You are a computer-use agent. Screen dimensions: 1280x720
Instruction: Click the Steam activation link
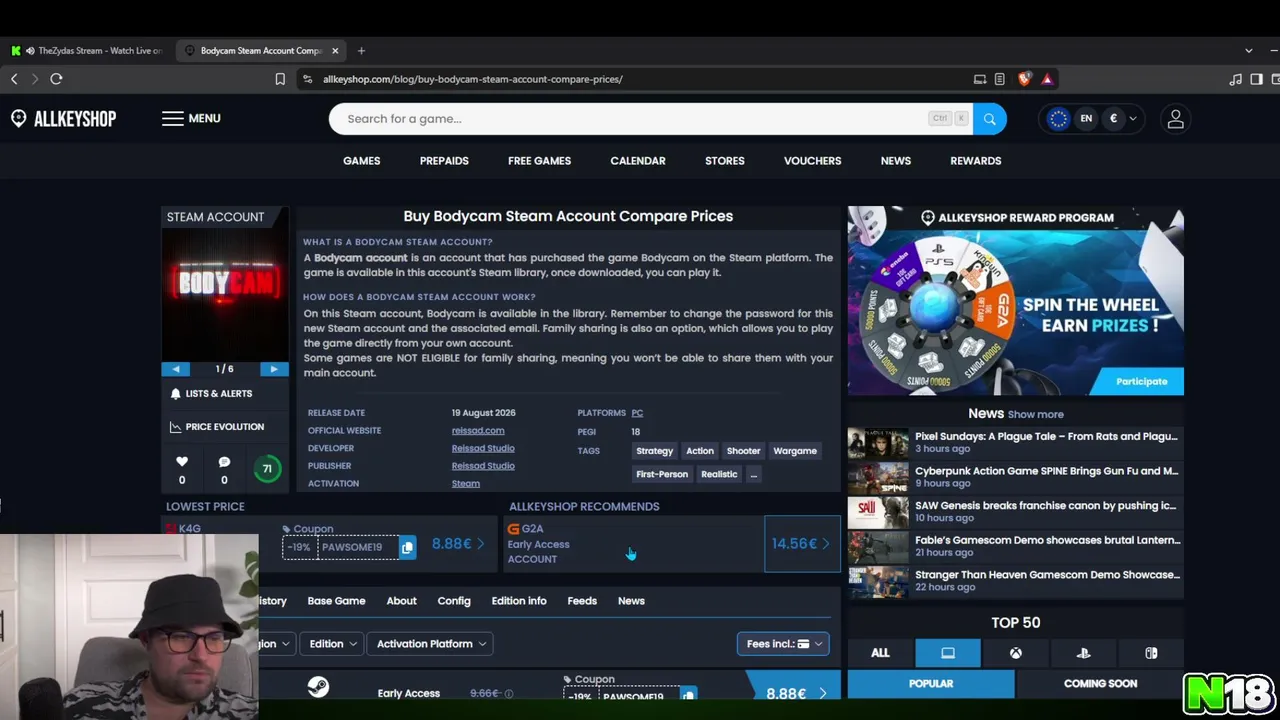tap(466, 484)
